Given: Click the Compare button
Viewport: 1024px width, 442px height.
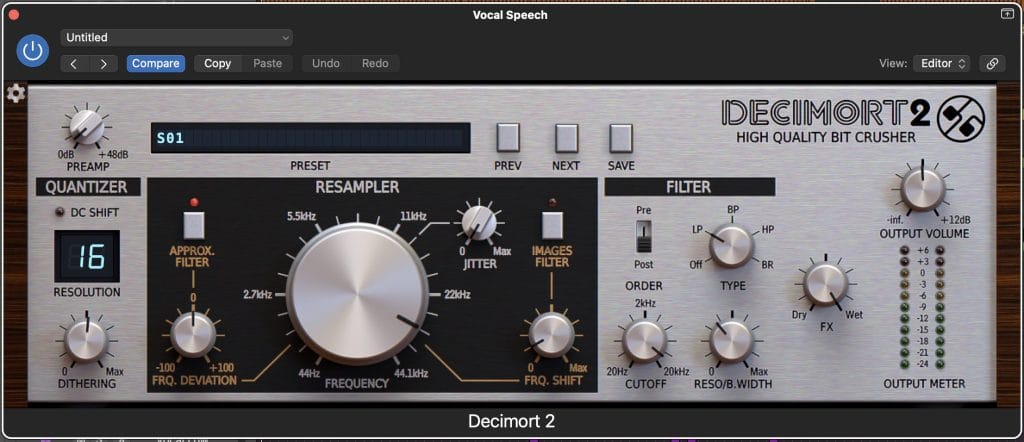Looking at the screenshot, I should [156, 63].
